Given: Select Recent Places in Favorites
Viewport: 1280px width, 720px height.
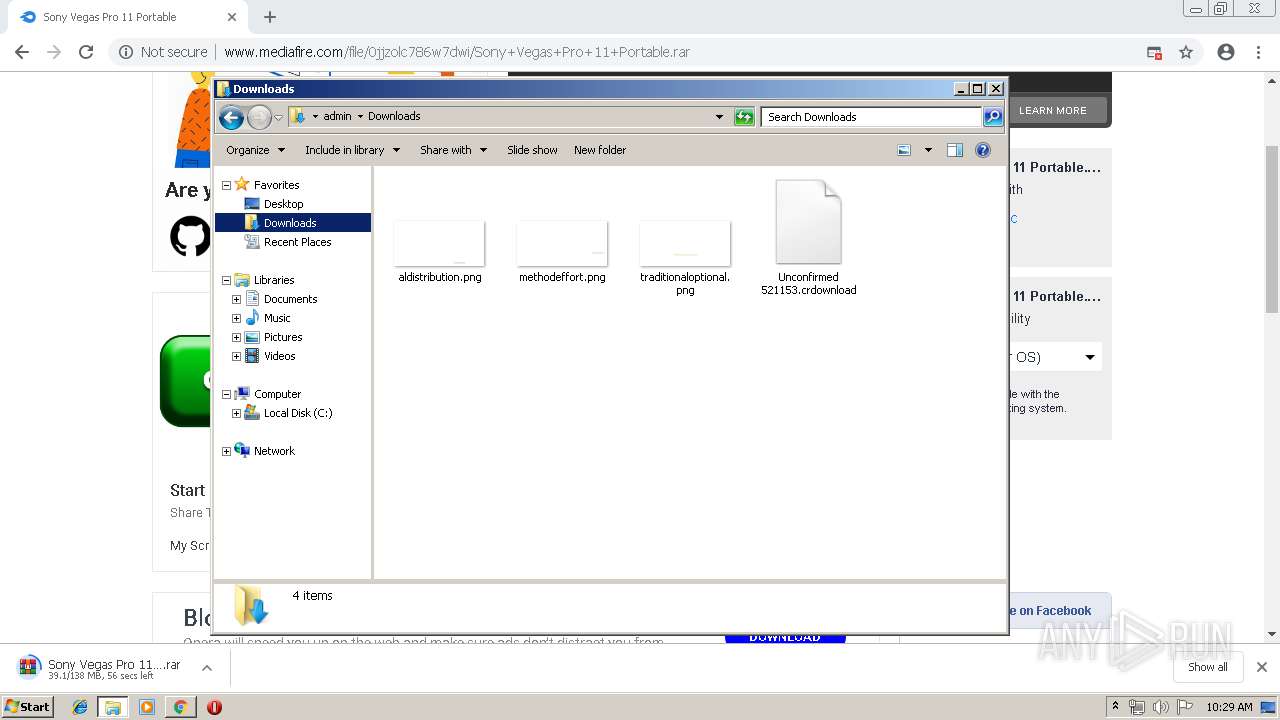Looking at the screenshot, I should pos(297,242).
